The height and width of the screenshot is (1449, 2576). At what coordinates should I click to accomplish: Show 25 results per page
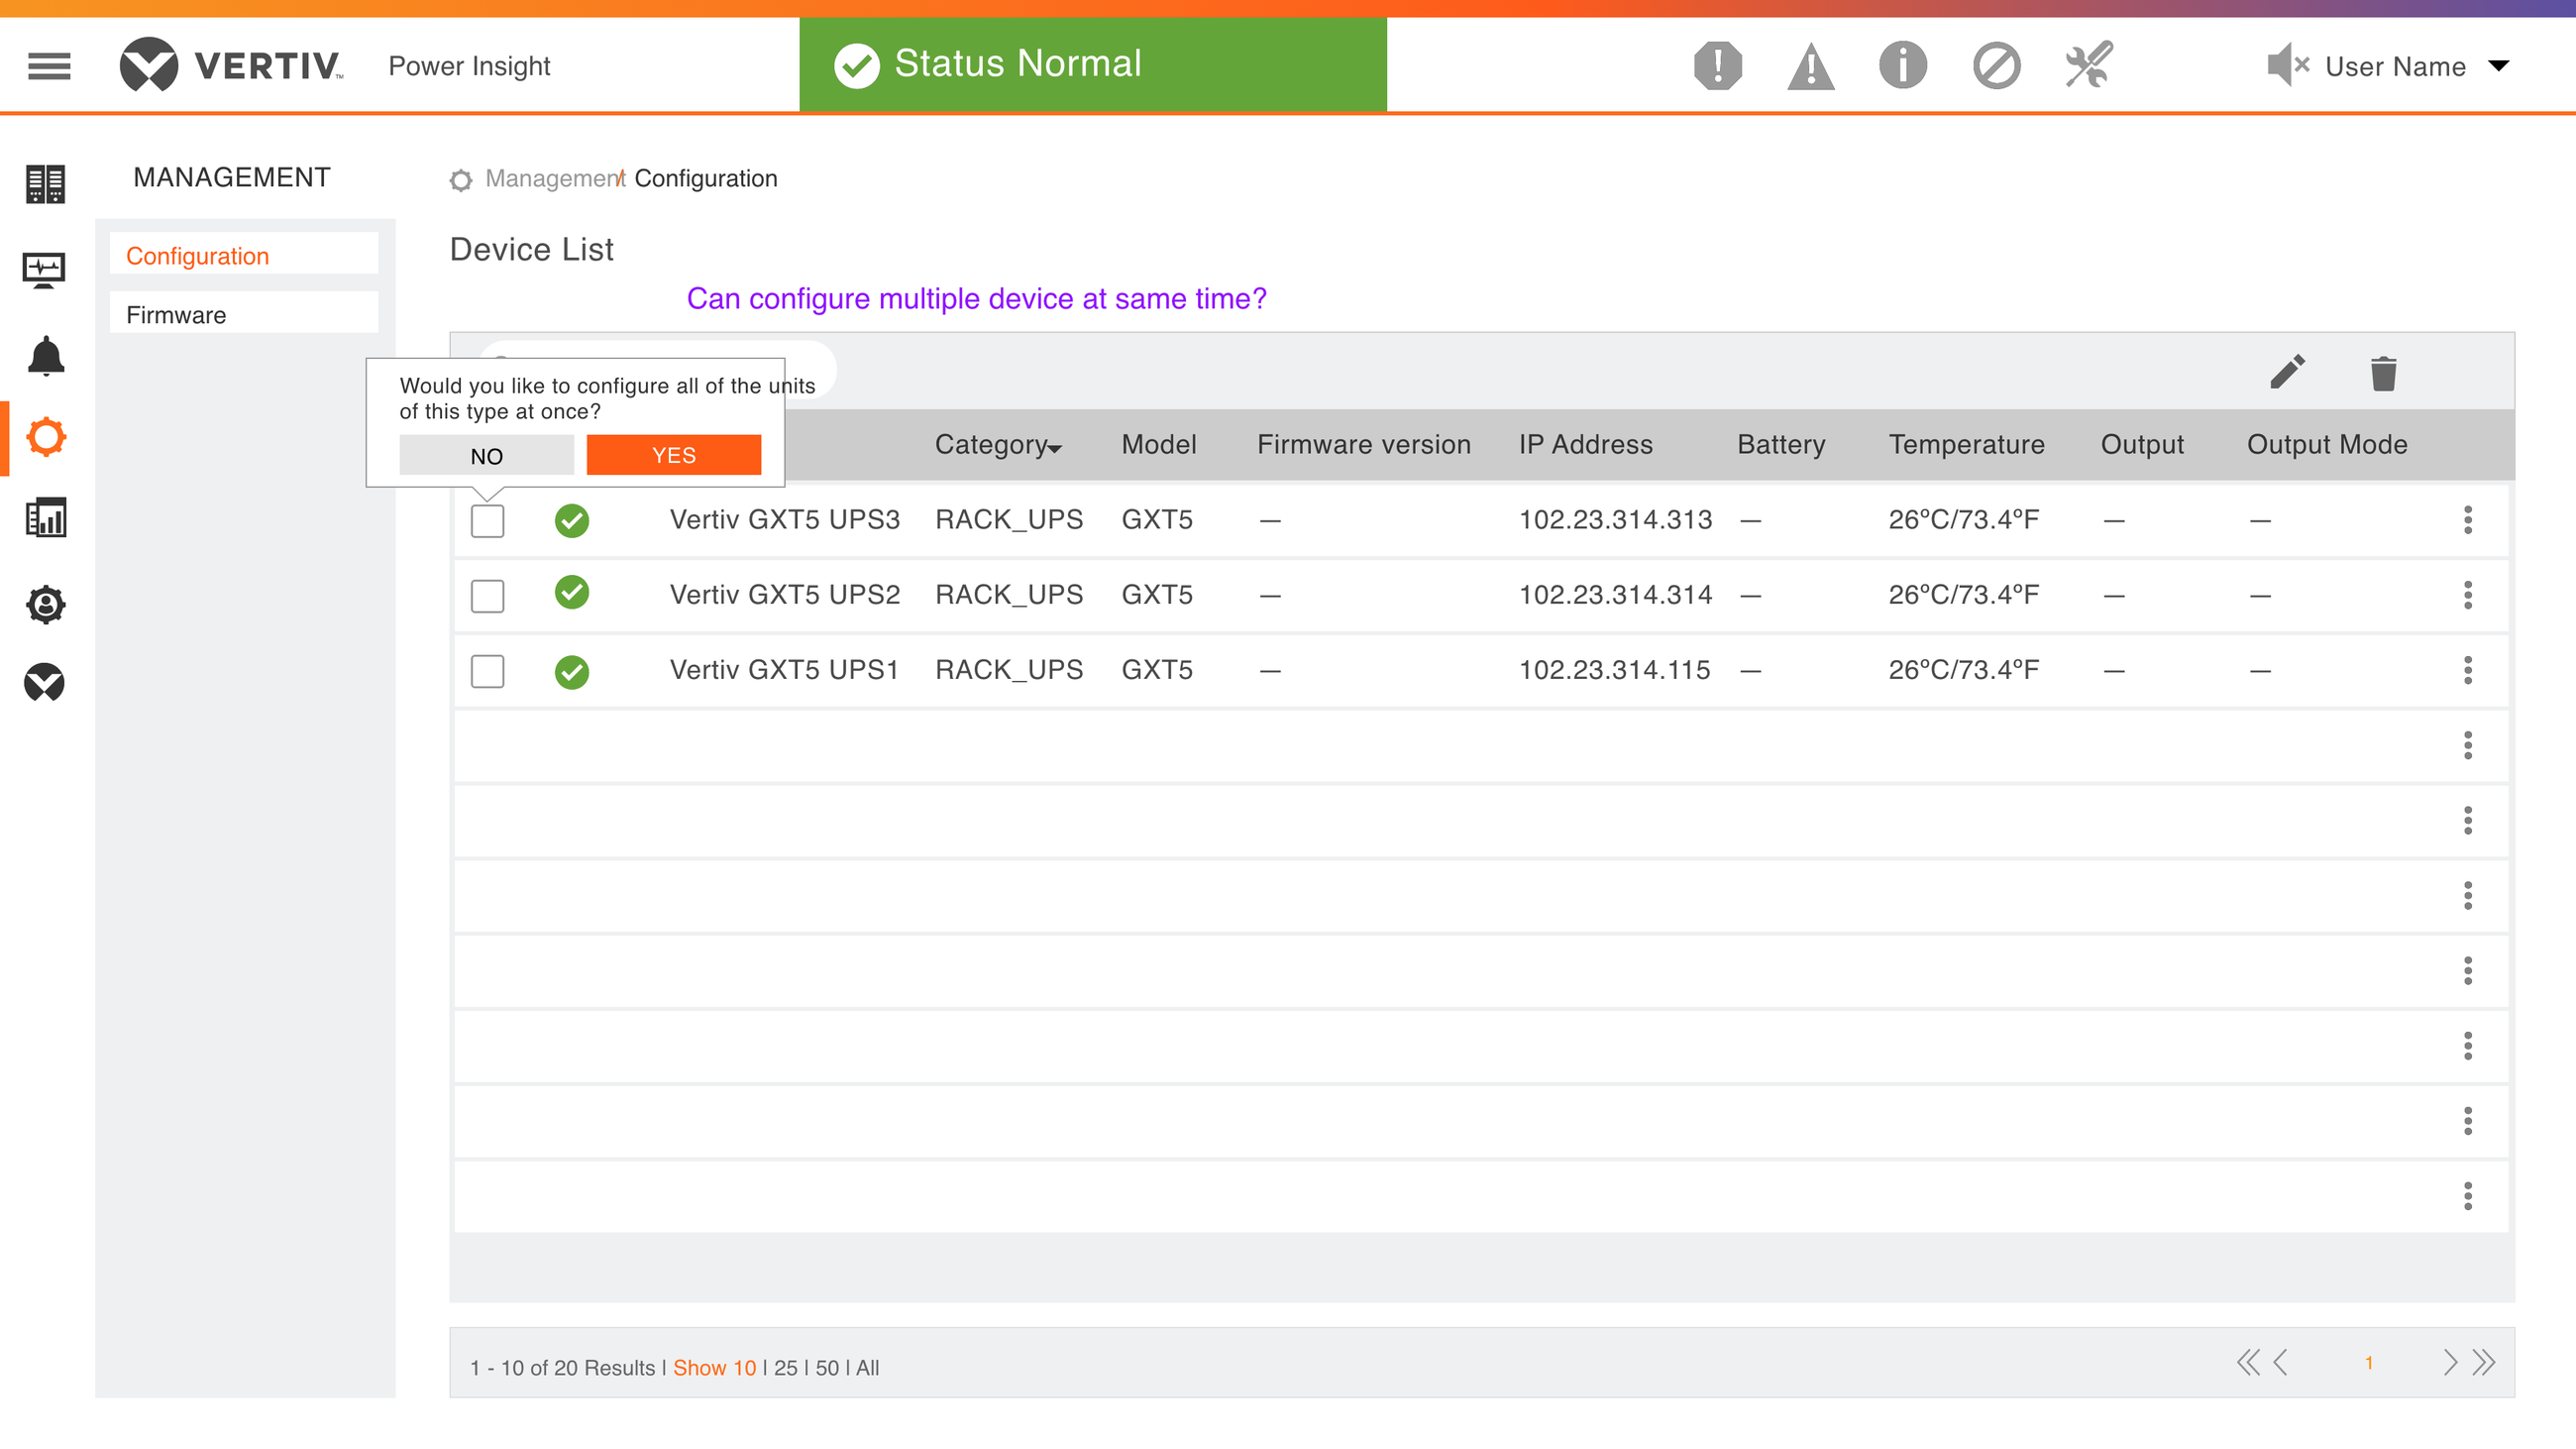click(x=786, y=1368)
